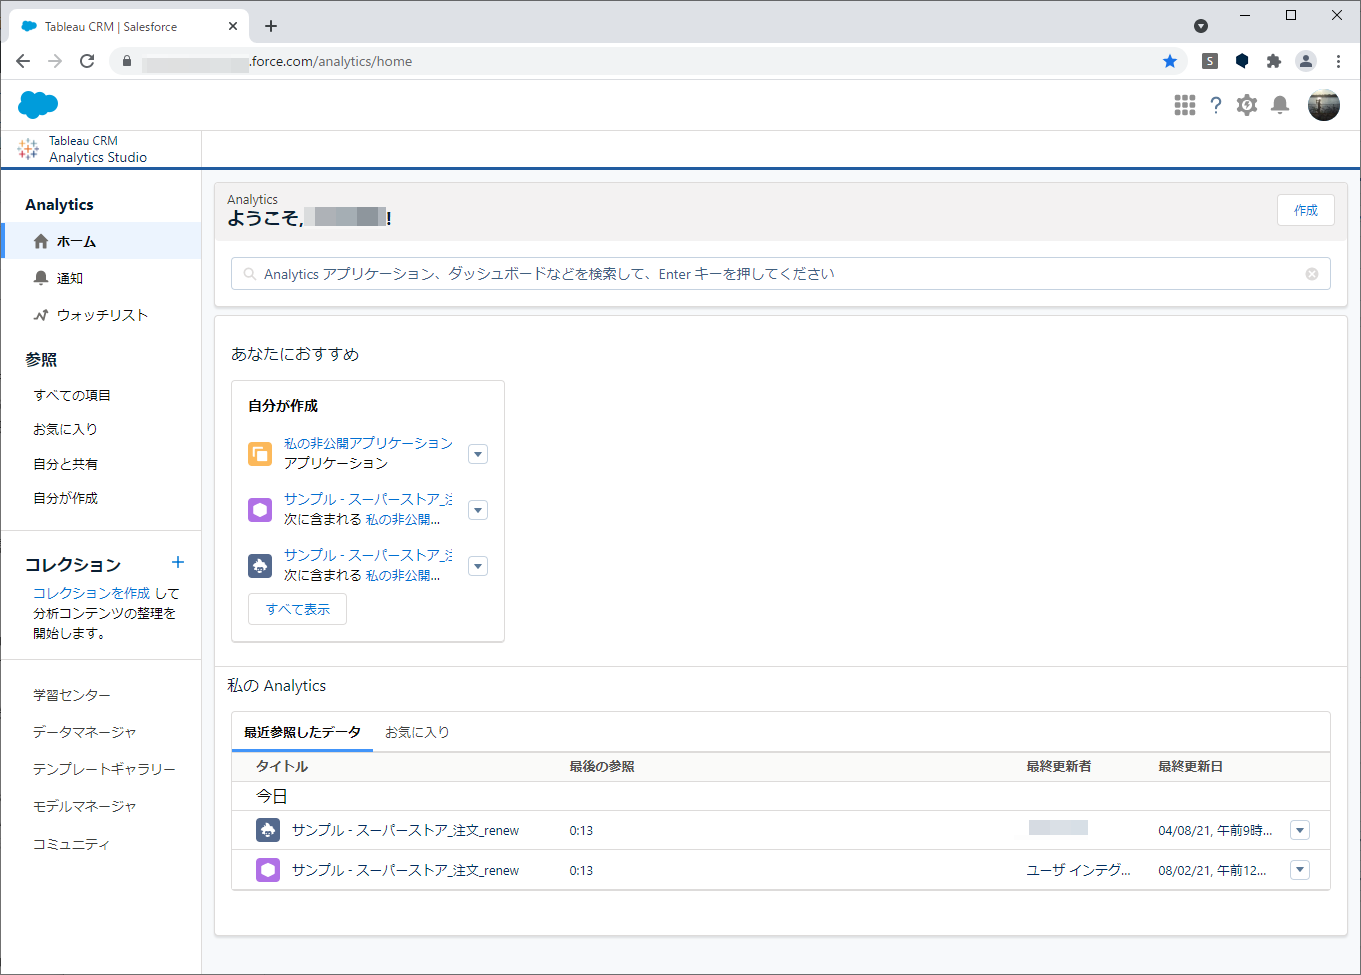
Task: Click the S extension icon in the toolbar
Action: tap(1210, 61)
